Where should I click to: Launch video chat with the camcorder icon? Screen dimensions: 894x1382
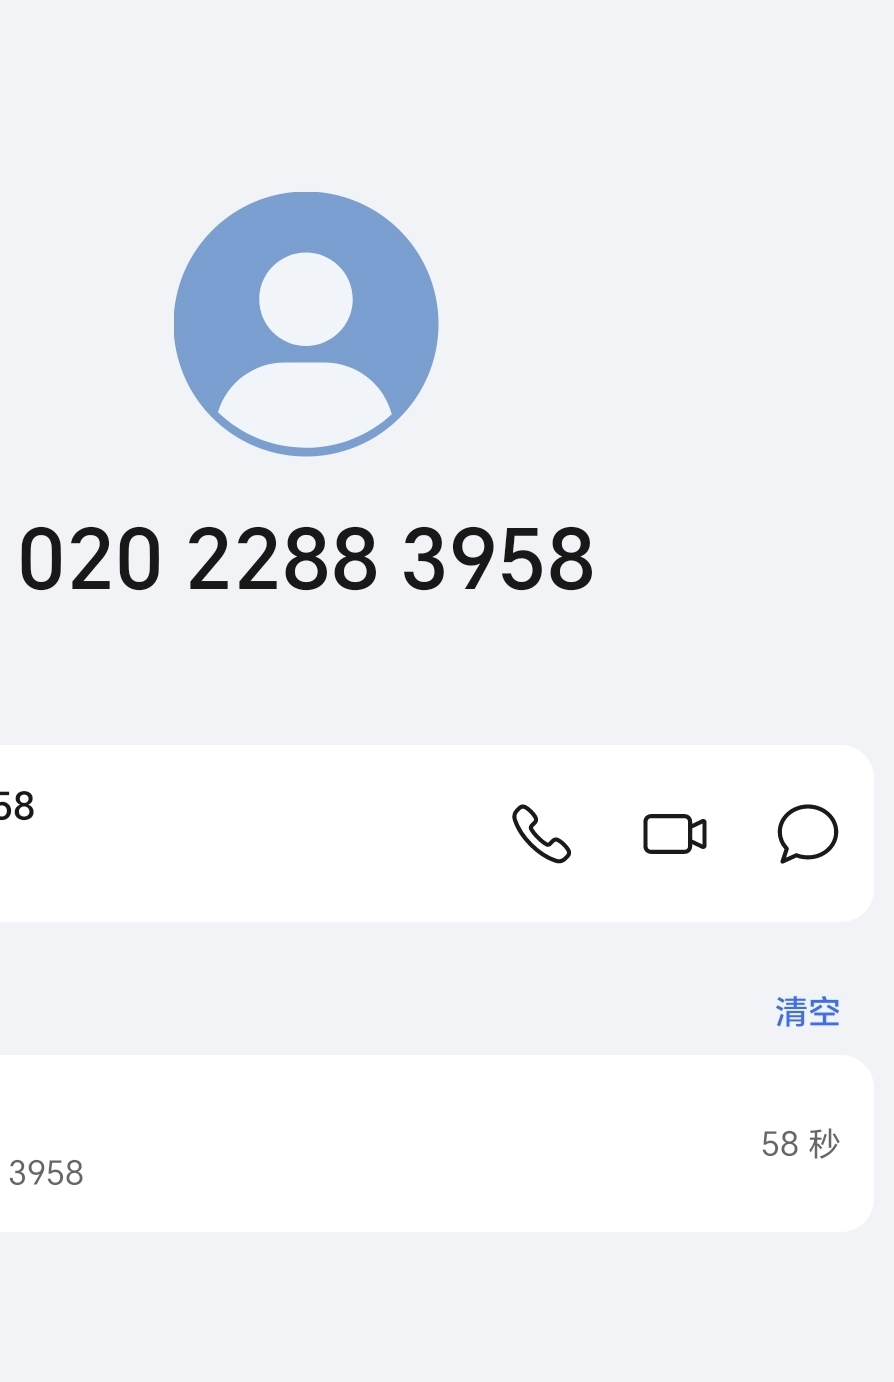tap(675, 834)
